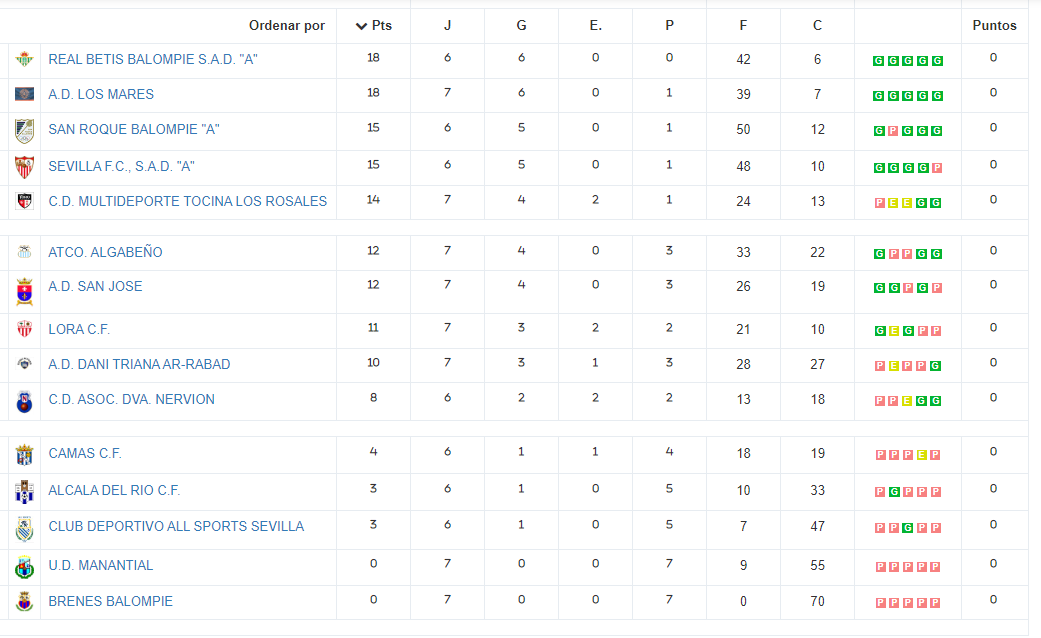Select the Brenes Balompie crest icon
1041x638 pixels.
tap(25, 601)
